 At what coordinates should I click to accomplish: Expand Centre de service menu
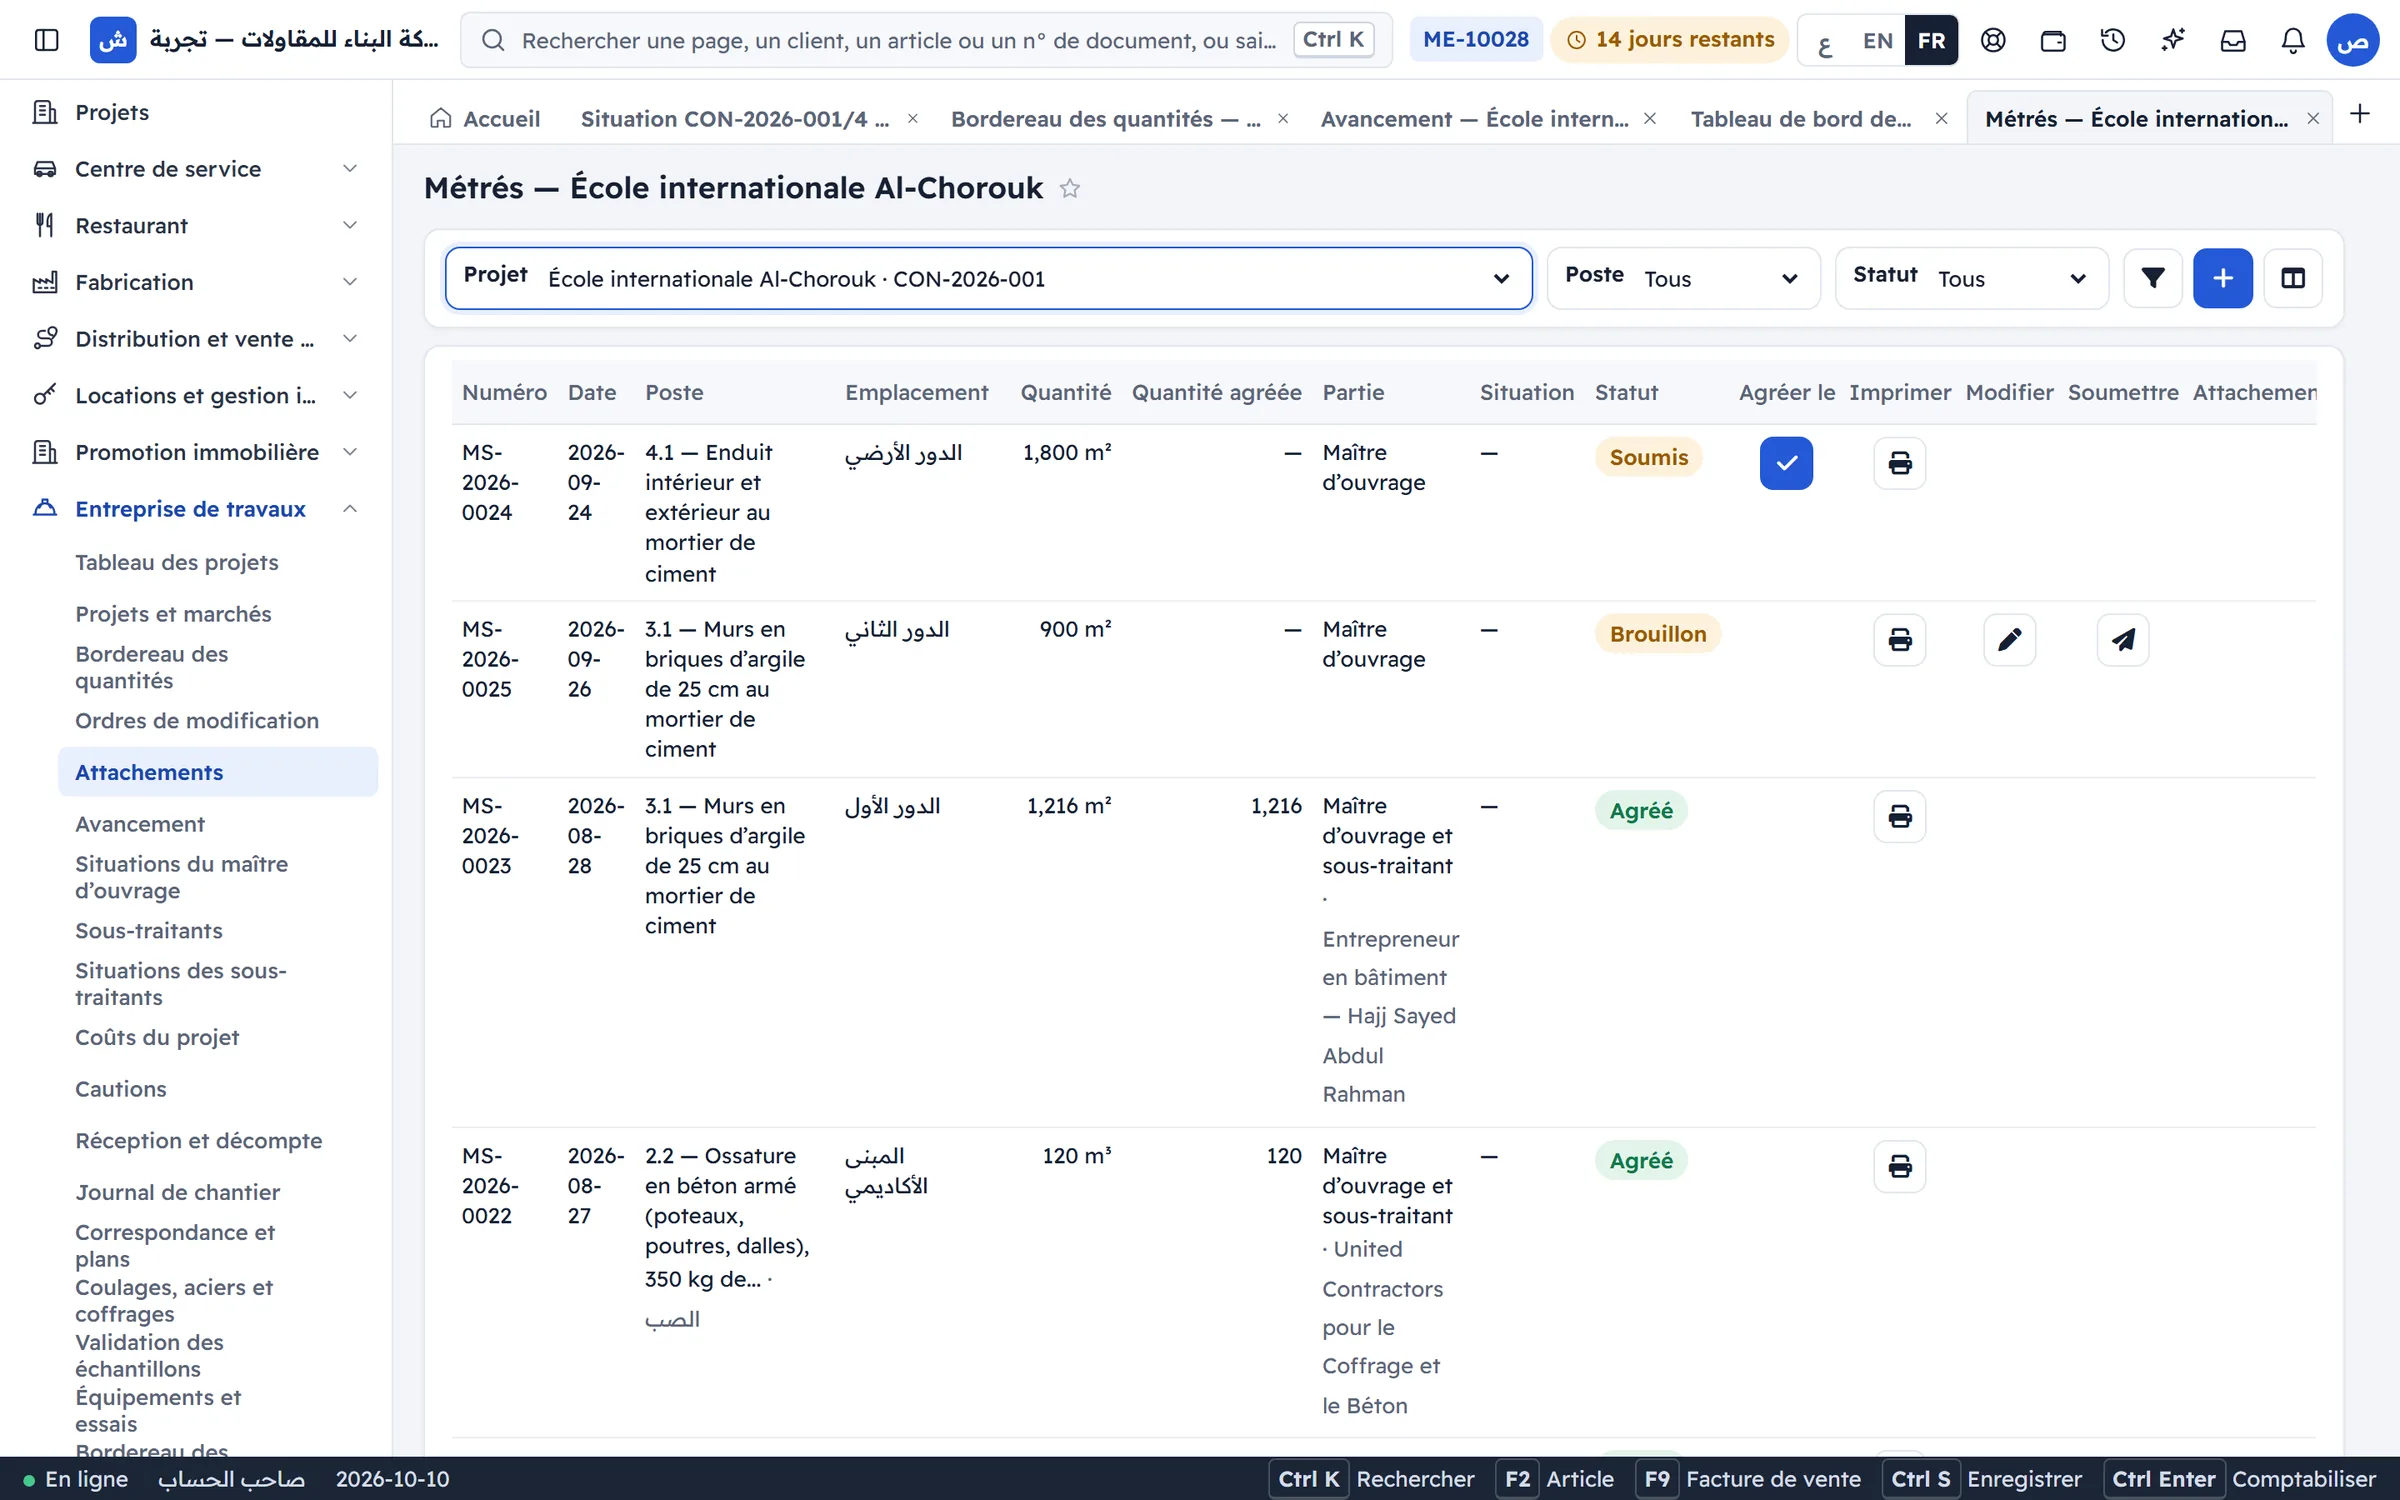click(x=196, y=169)
